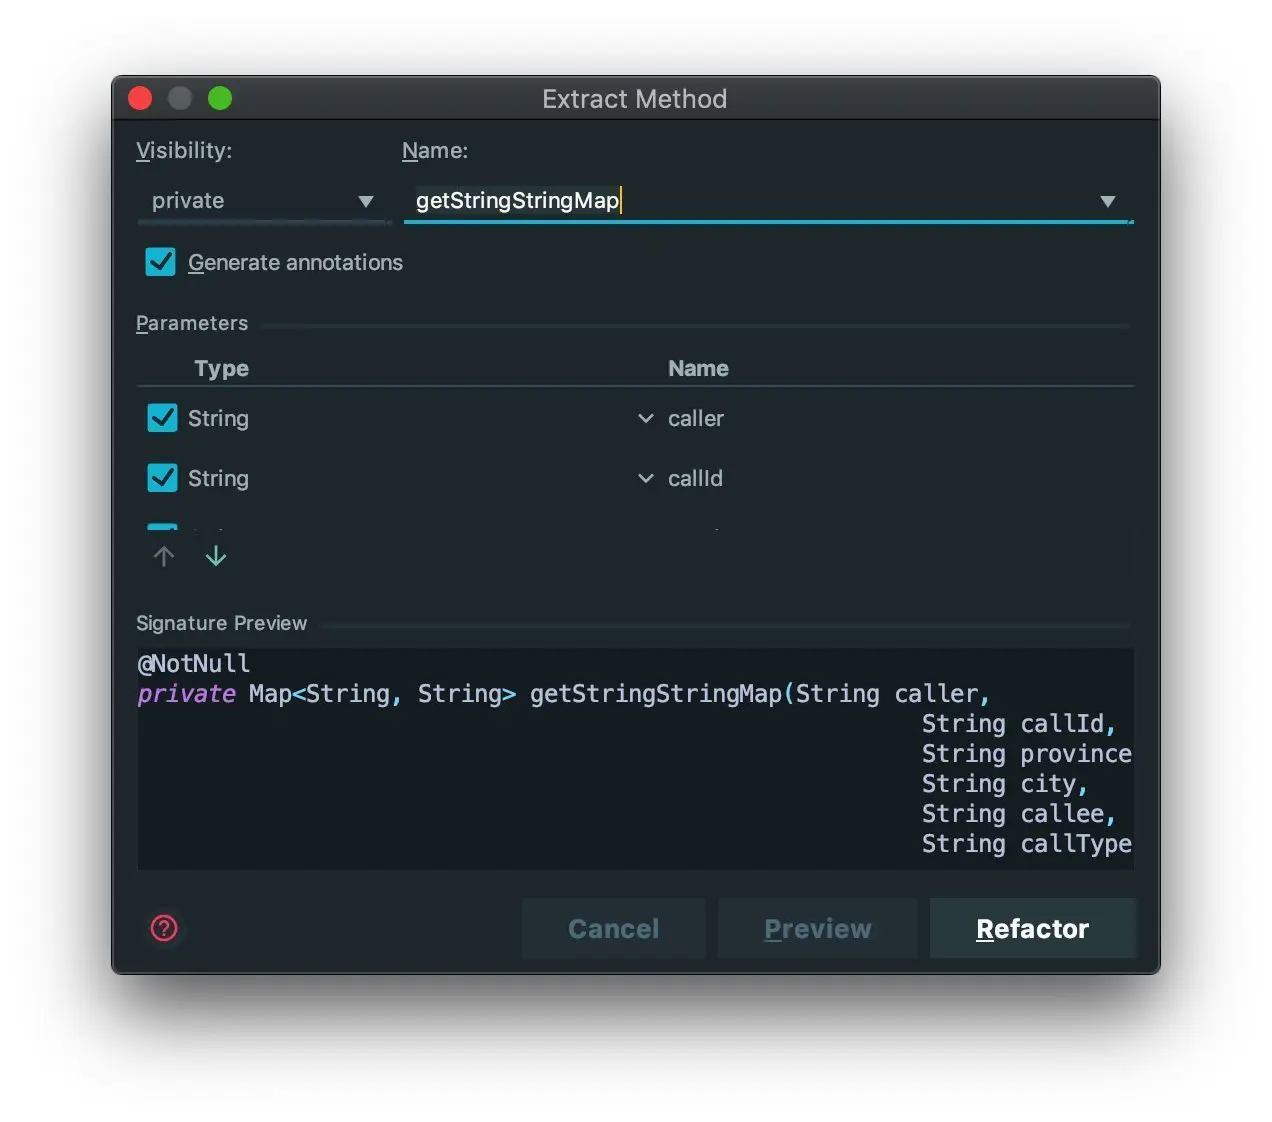Uncheck the String caller parameter checkbox

pyautogui.click(x=162, y=418)
